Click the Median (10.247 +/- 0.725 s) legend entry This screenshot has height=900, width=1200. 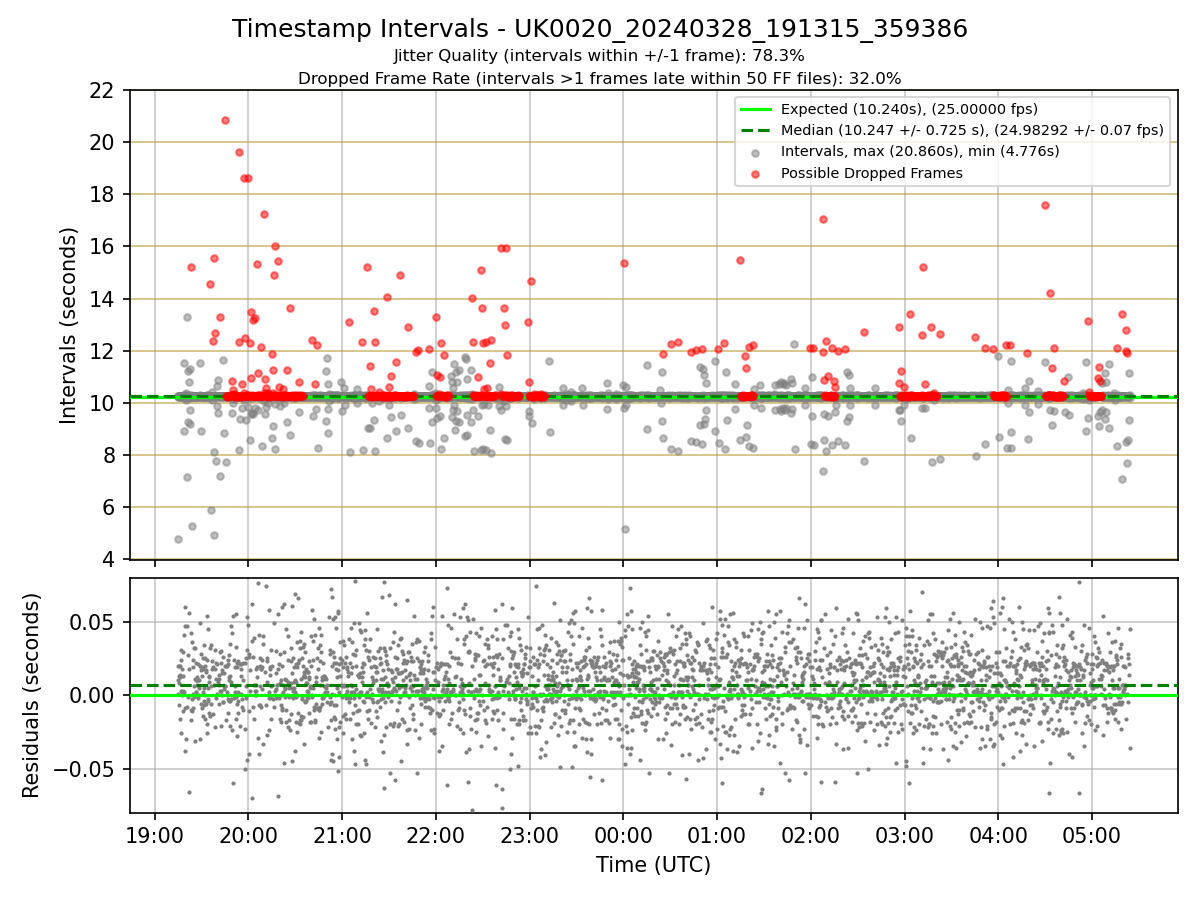pos(972,130)
